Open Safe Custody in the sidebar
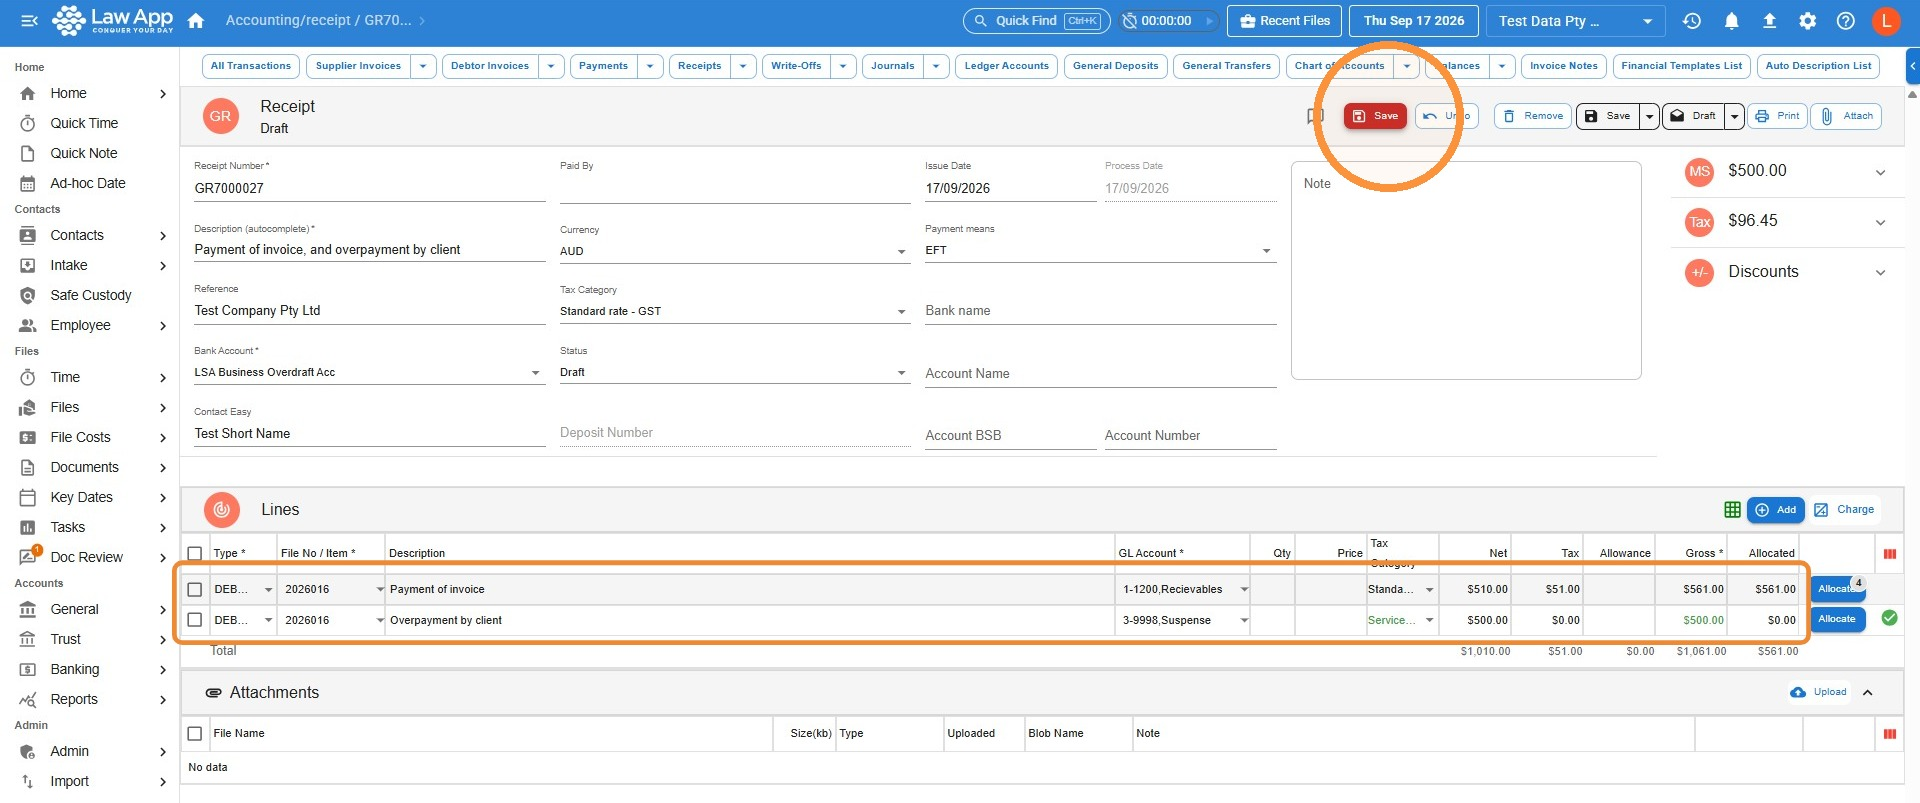 point(91,295)
